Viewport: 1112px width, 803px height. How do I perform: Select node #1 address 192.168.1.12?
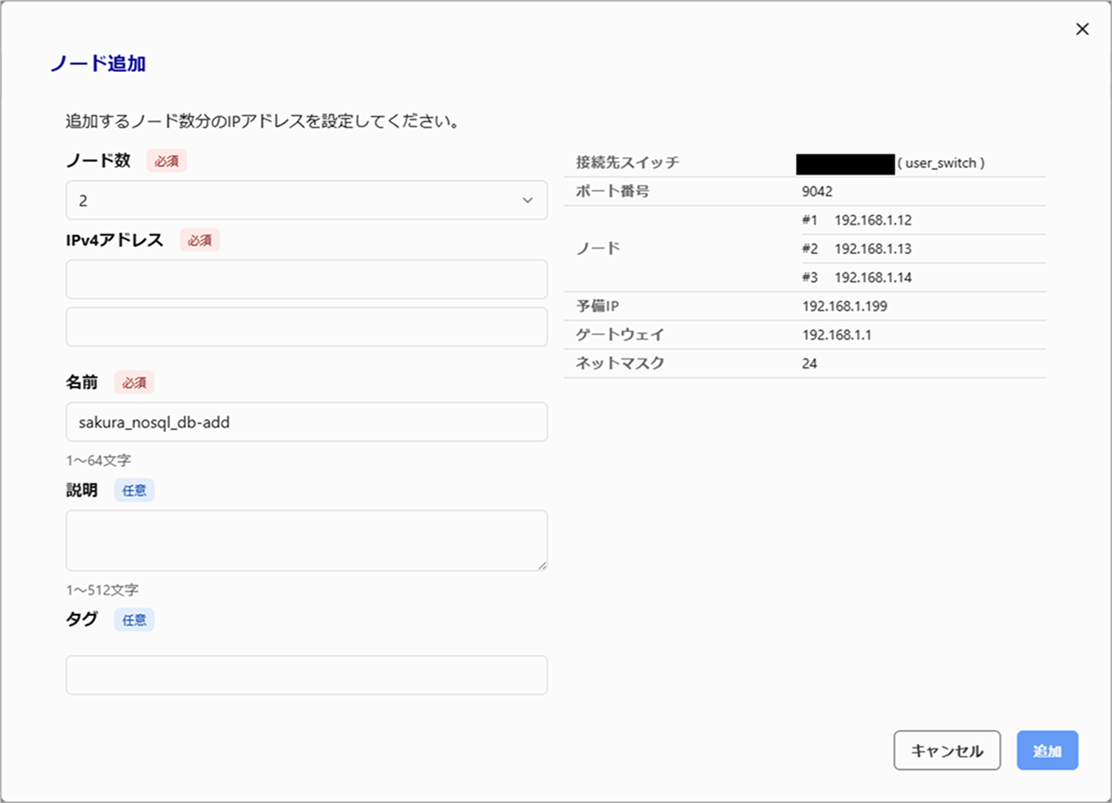point(872,220)
